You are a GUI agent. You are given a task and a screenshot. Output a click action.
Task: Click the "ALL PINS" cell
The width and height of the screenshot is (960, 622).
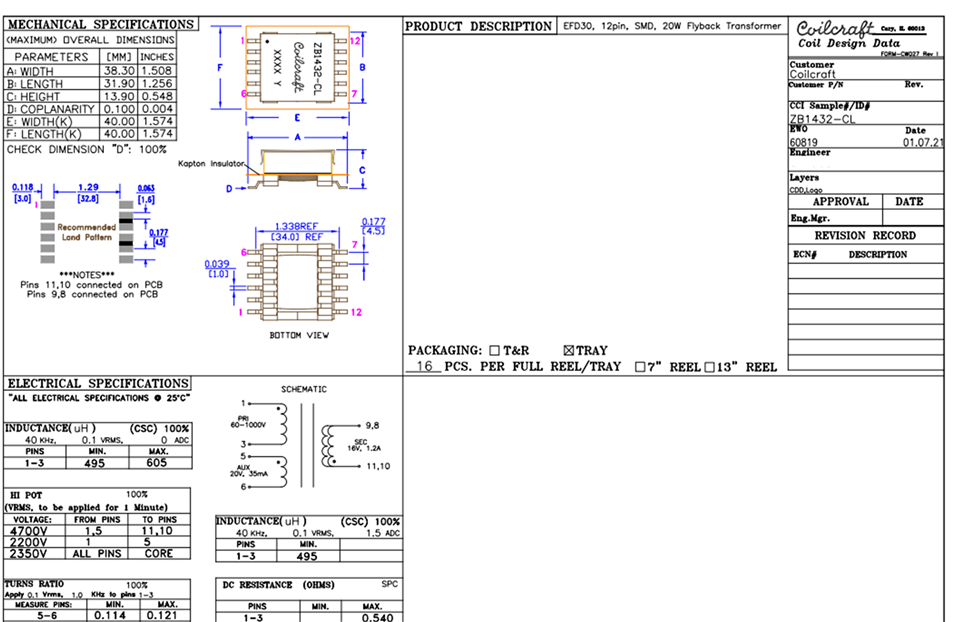97,553
